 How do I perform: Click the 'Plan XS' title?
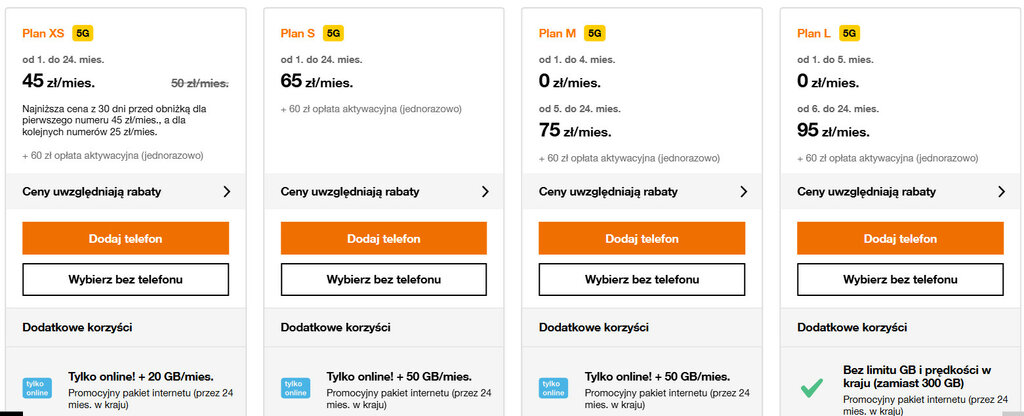click(x=43, y=33)
